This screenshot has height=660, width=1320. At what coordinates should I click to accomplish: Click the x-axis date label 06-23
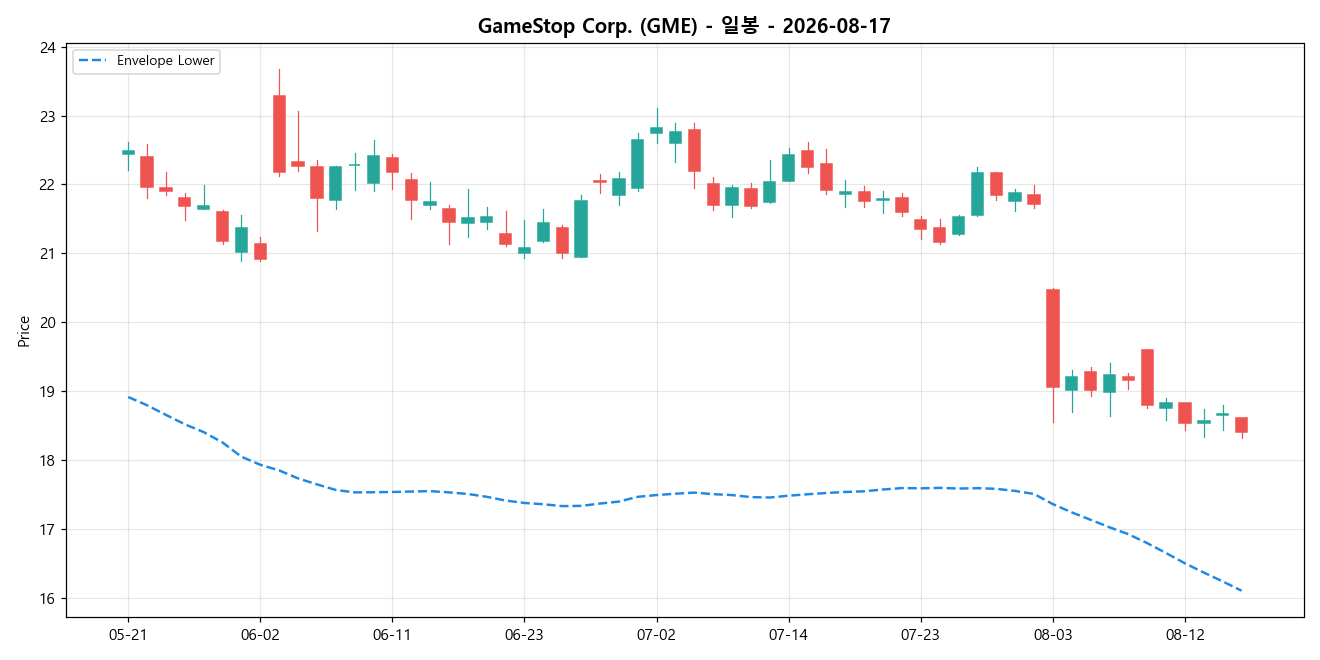point(524,635)
